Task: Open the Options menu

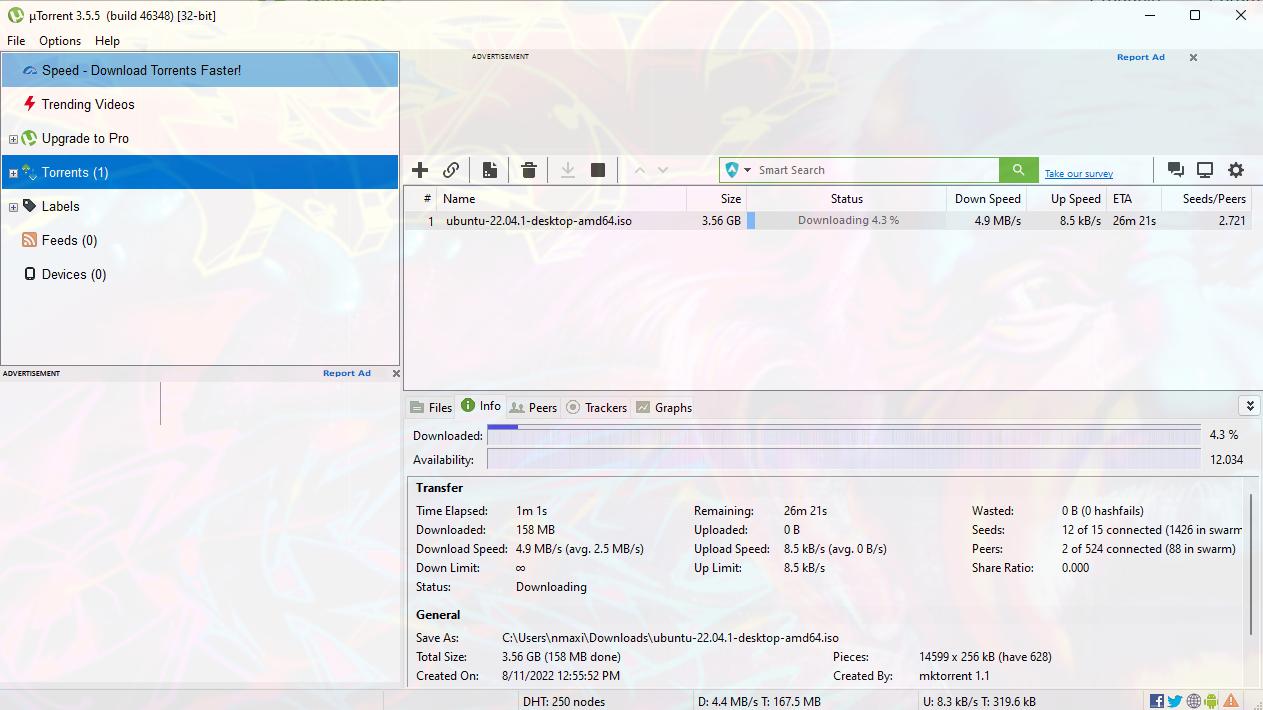Action: click(59, 41)
